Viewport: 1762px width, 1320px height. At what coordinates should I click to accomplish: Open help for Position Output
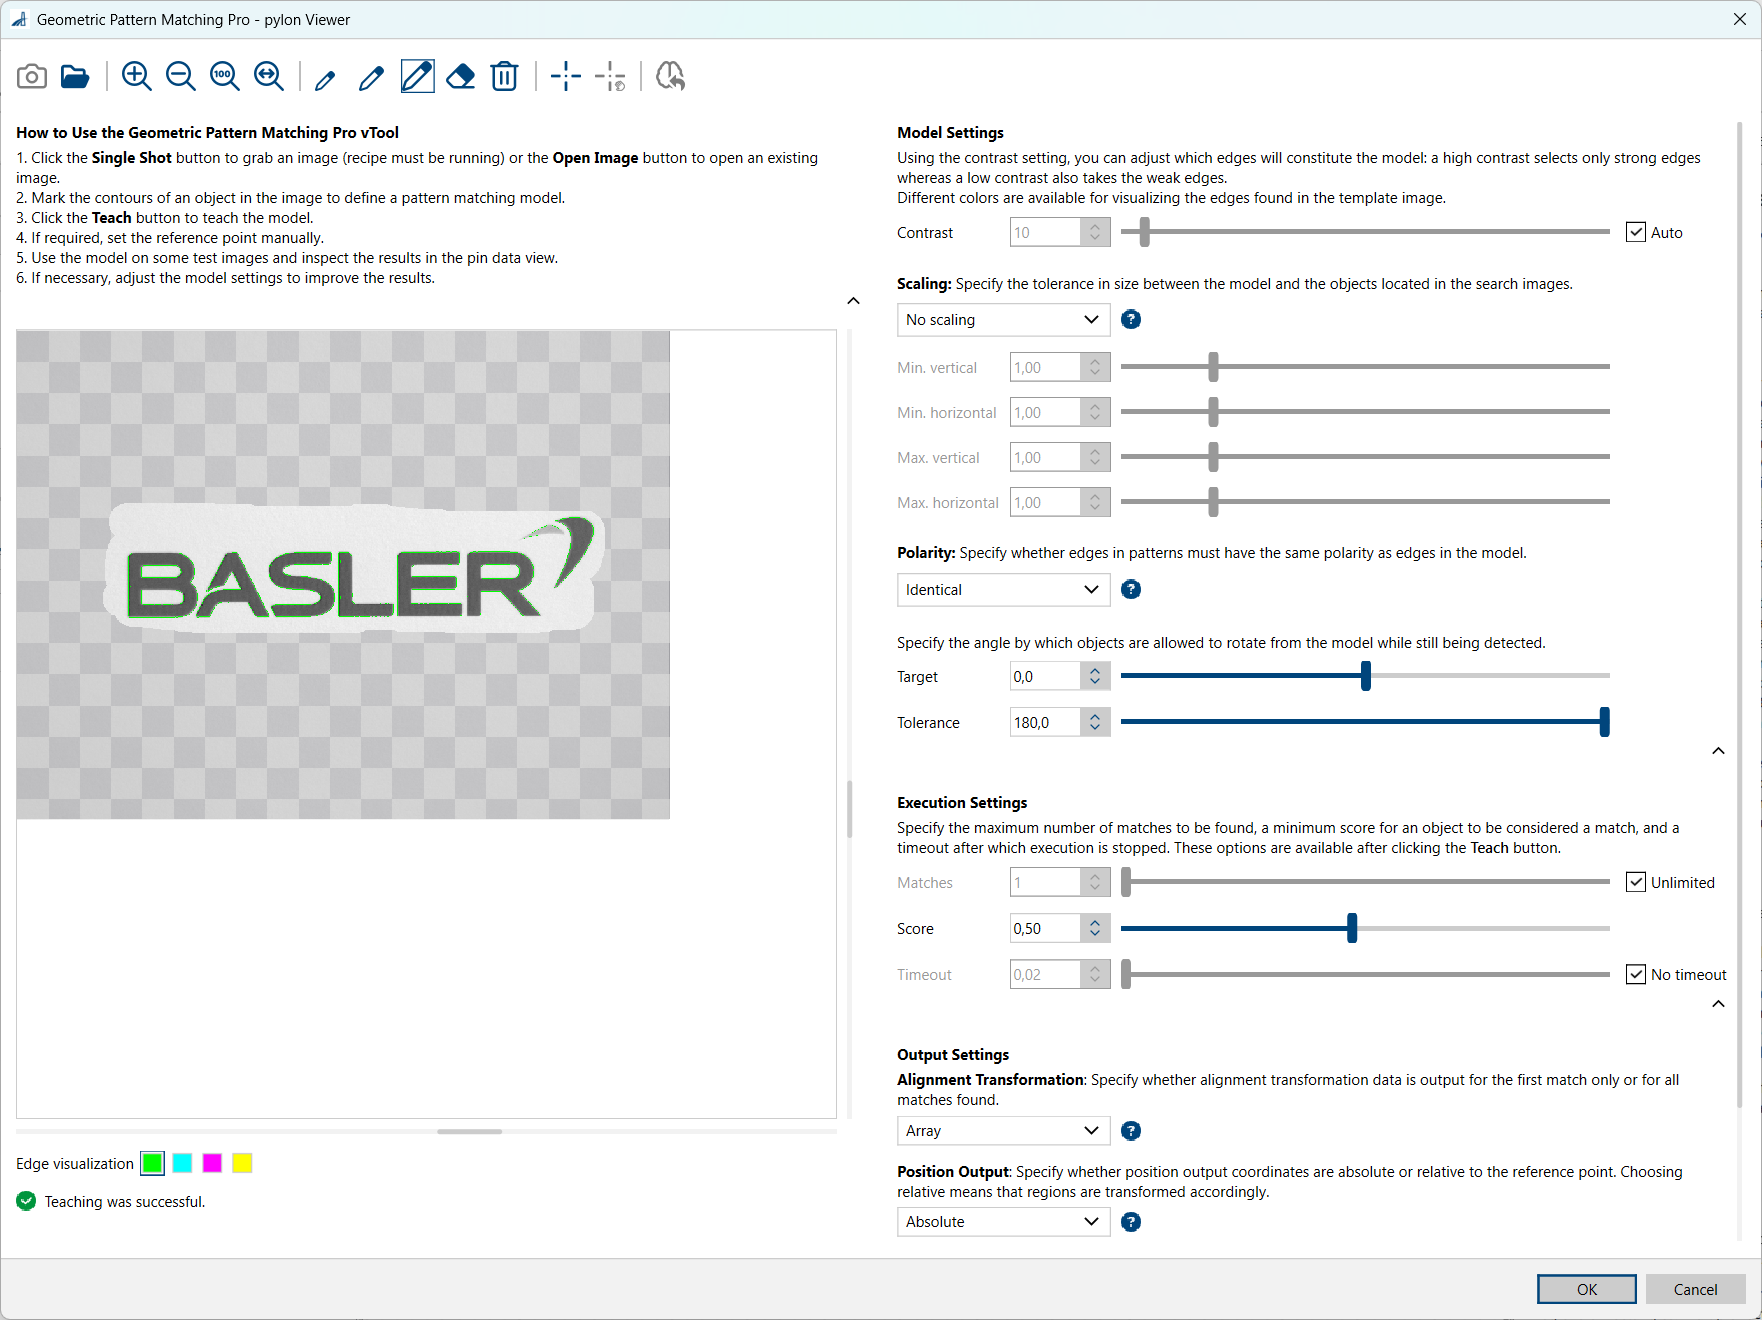1131,1222
